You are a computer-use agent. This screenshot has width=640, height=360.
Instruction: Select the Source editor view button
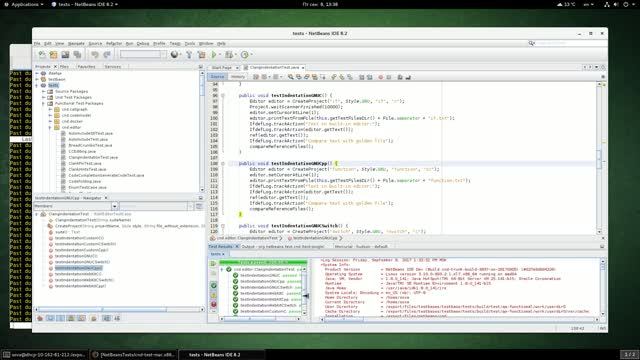[217, 77]
